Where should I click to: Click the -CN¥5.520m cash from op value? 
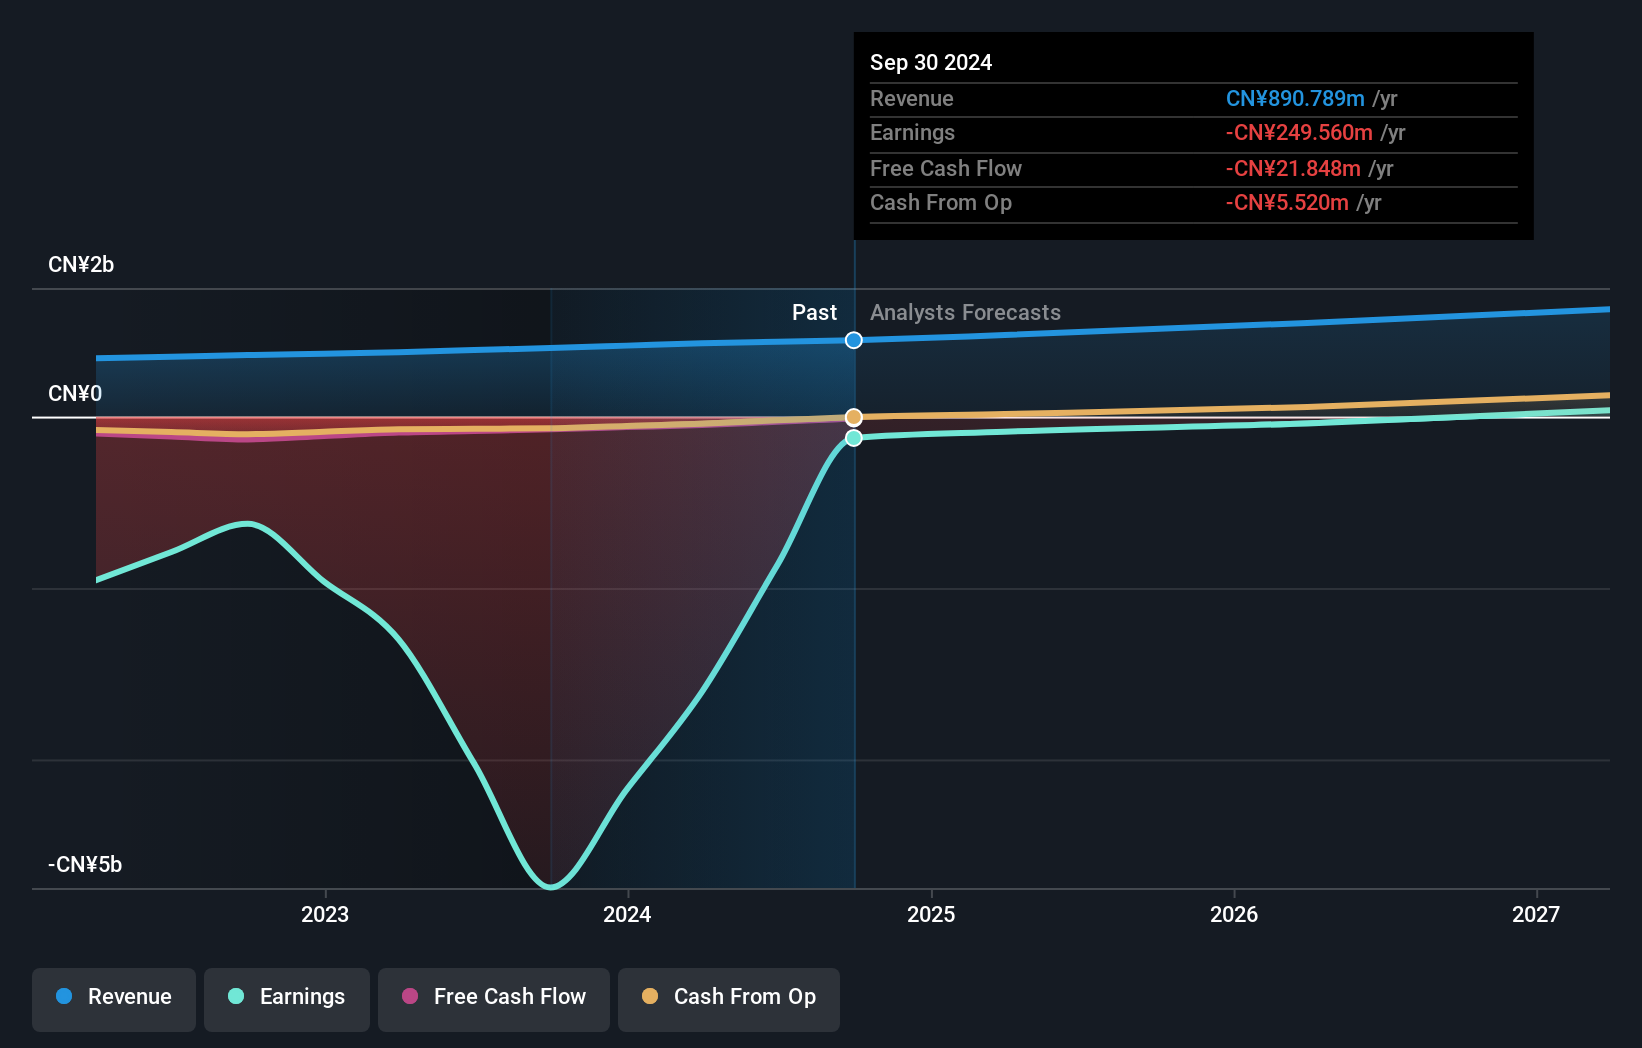(x=1287, y=202)
